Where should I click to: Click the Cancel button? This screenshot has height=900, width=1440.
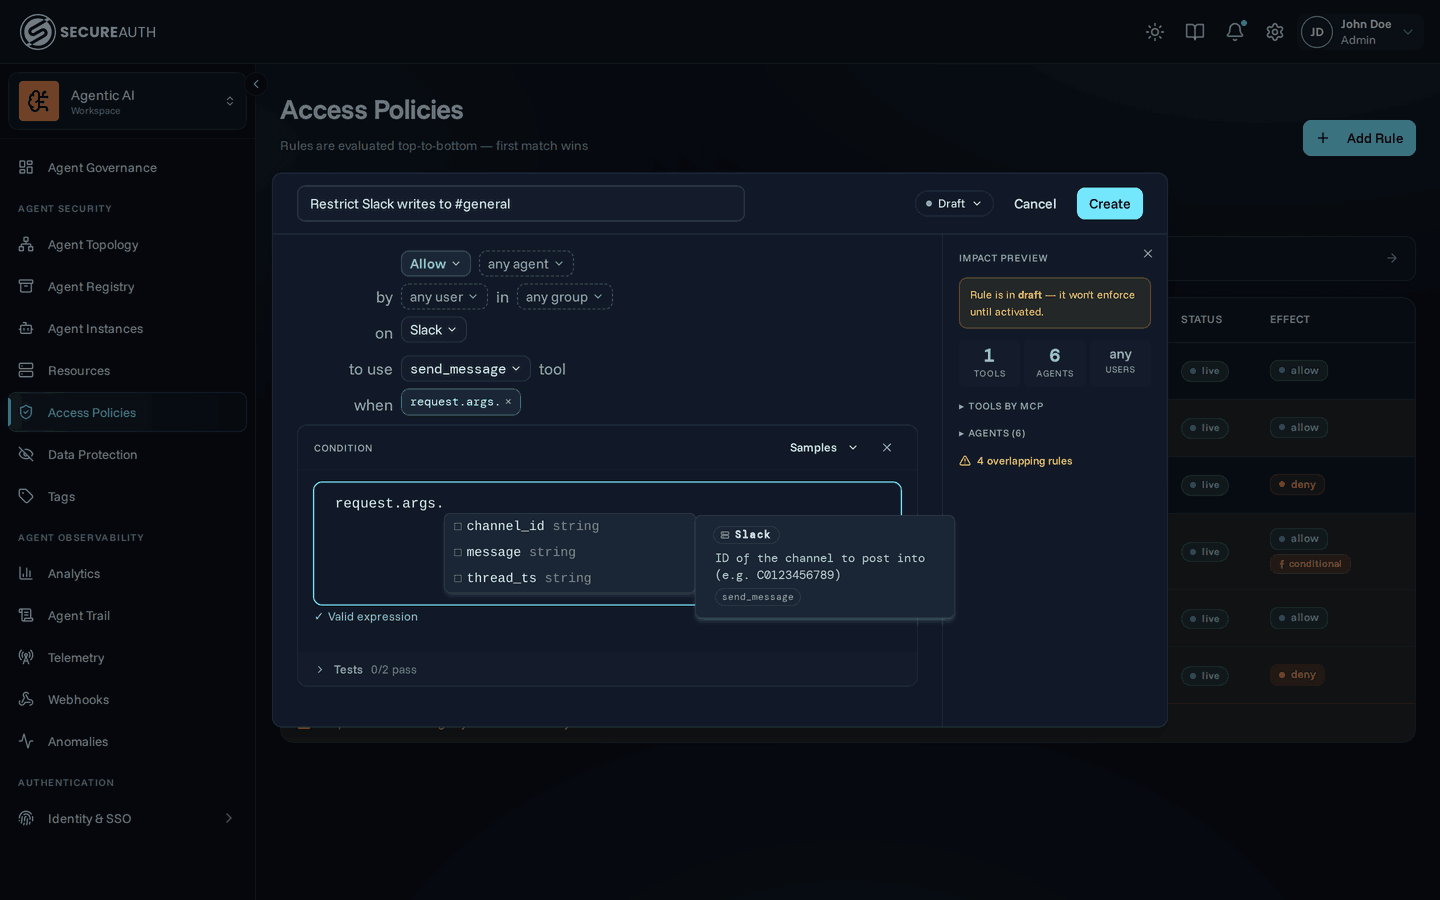pyautogui.click(x=1035, y=204)
